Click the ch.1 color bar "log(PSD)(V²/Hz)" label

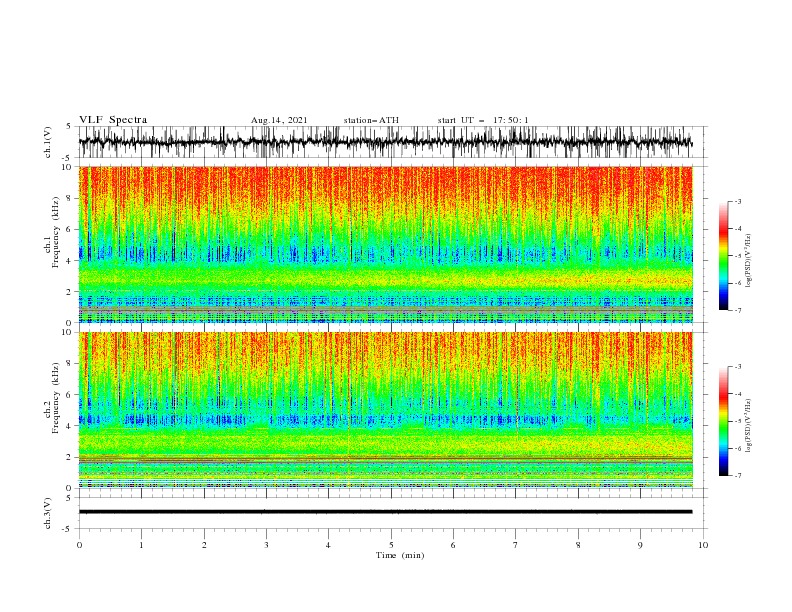tap(749, 261)
